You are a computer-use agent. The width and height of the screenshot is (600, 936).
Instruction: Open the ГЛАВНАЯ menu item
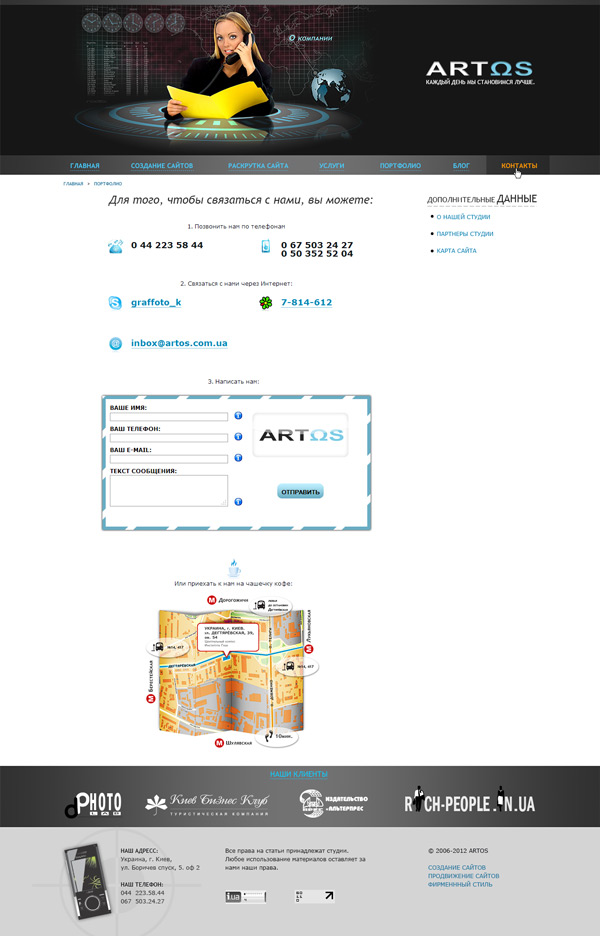pyautogui.click(x=85, y=165)
